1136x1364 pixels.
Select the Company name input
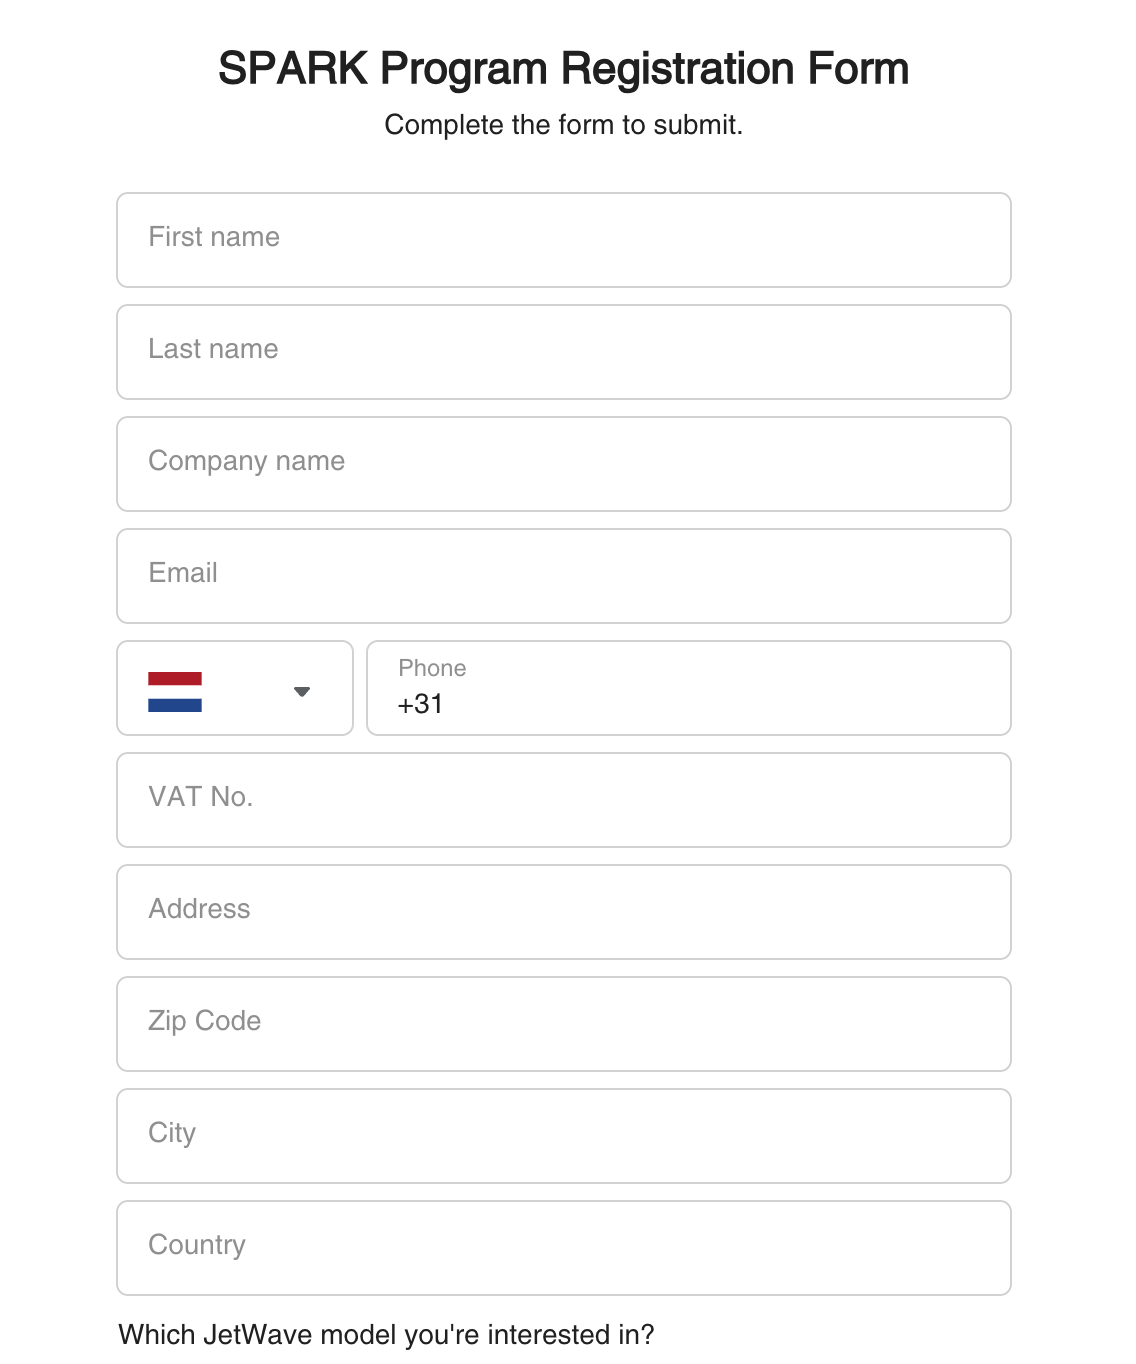pos(564,464)
